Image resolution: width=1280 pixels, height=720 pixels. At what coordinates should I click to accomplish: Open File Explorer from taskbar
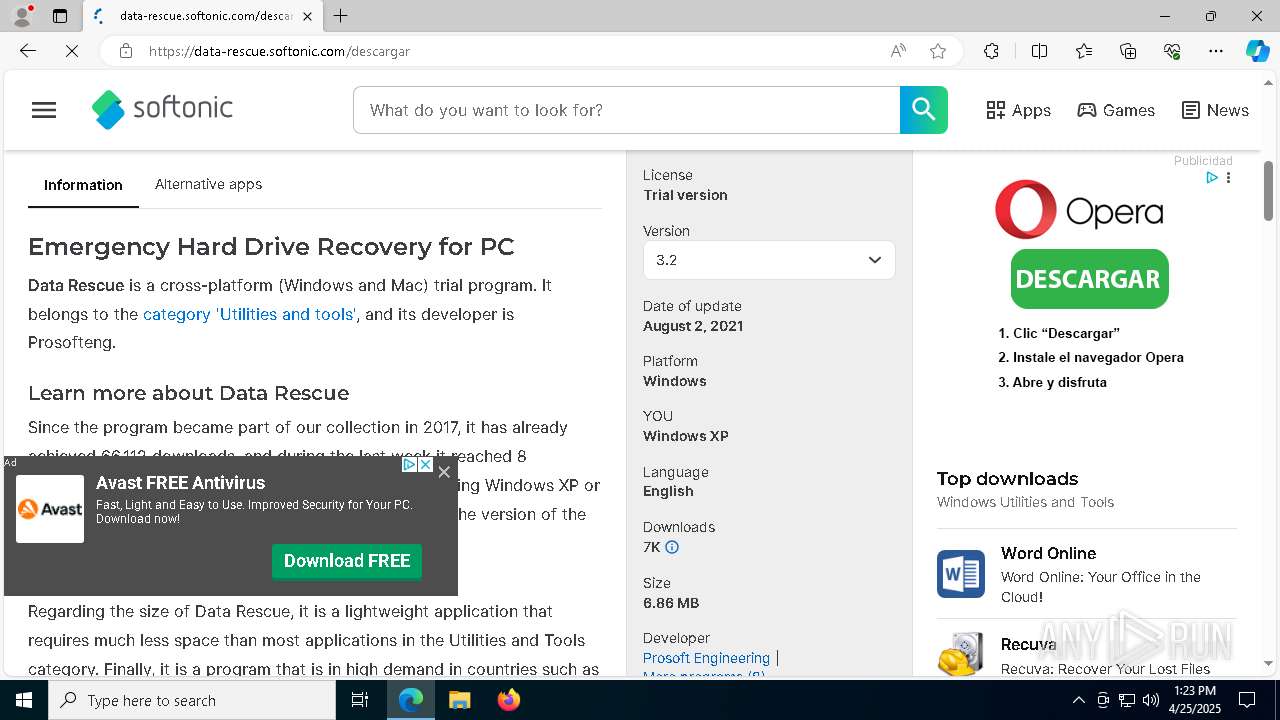[459, 700]
